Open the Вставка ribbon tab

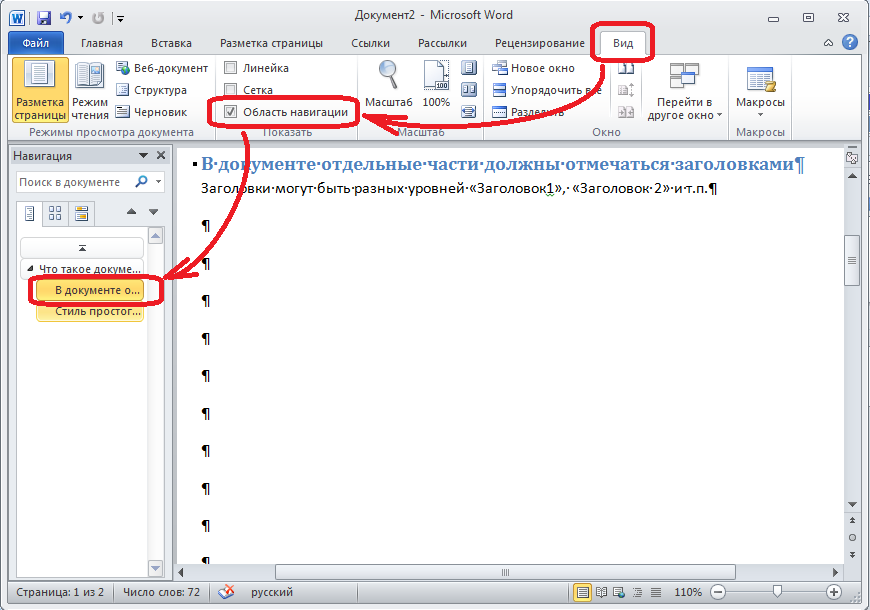point(171,43)
